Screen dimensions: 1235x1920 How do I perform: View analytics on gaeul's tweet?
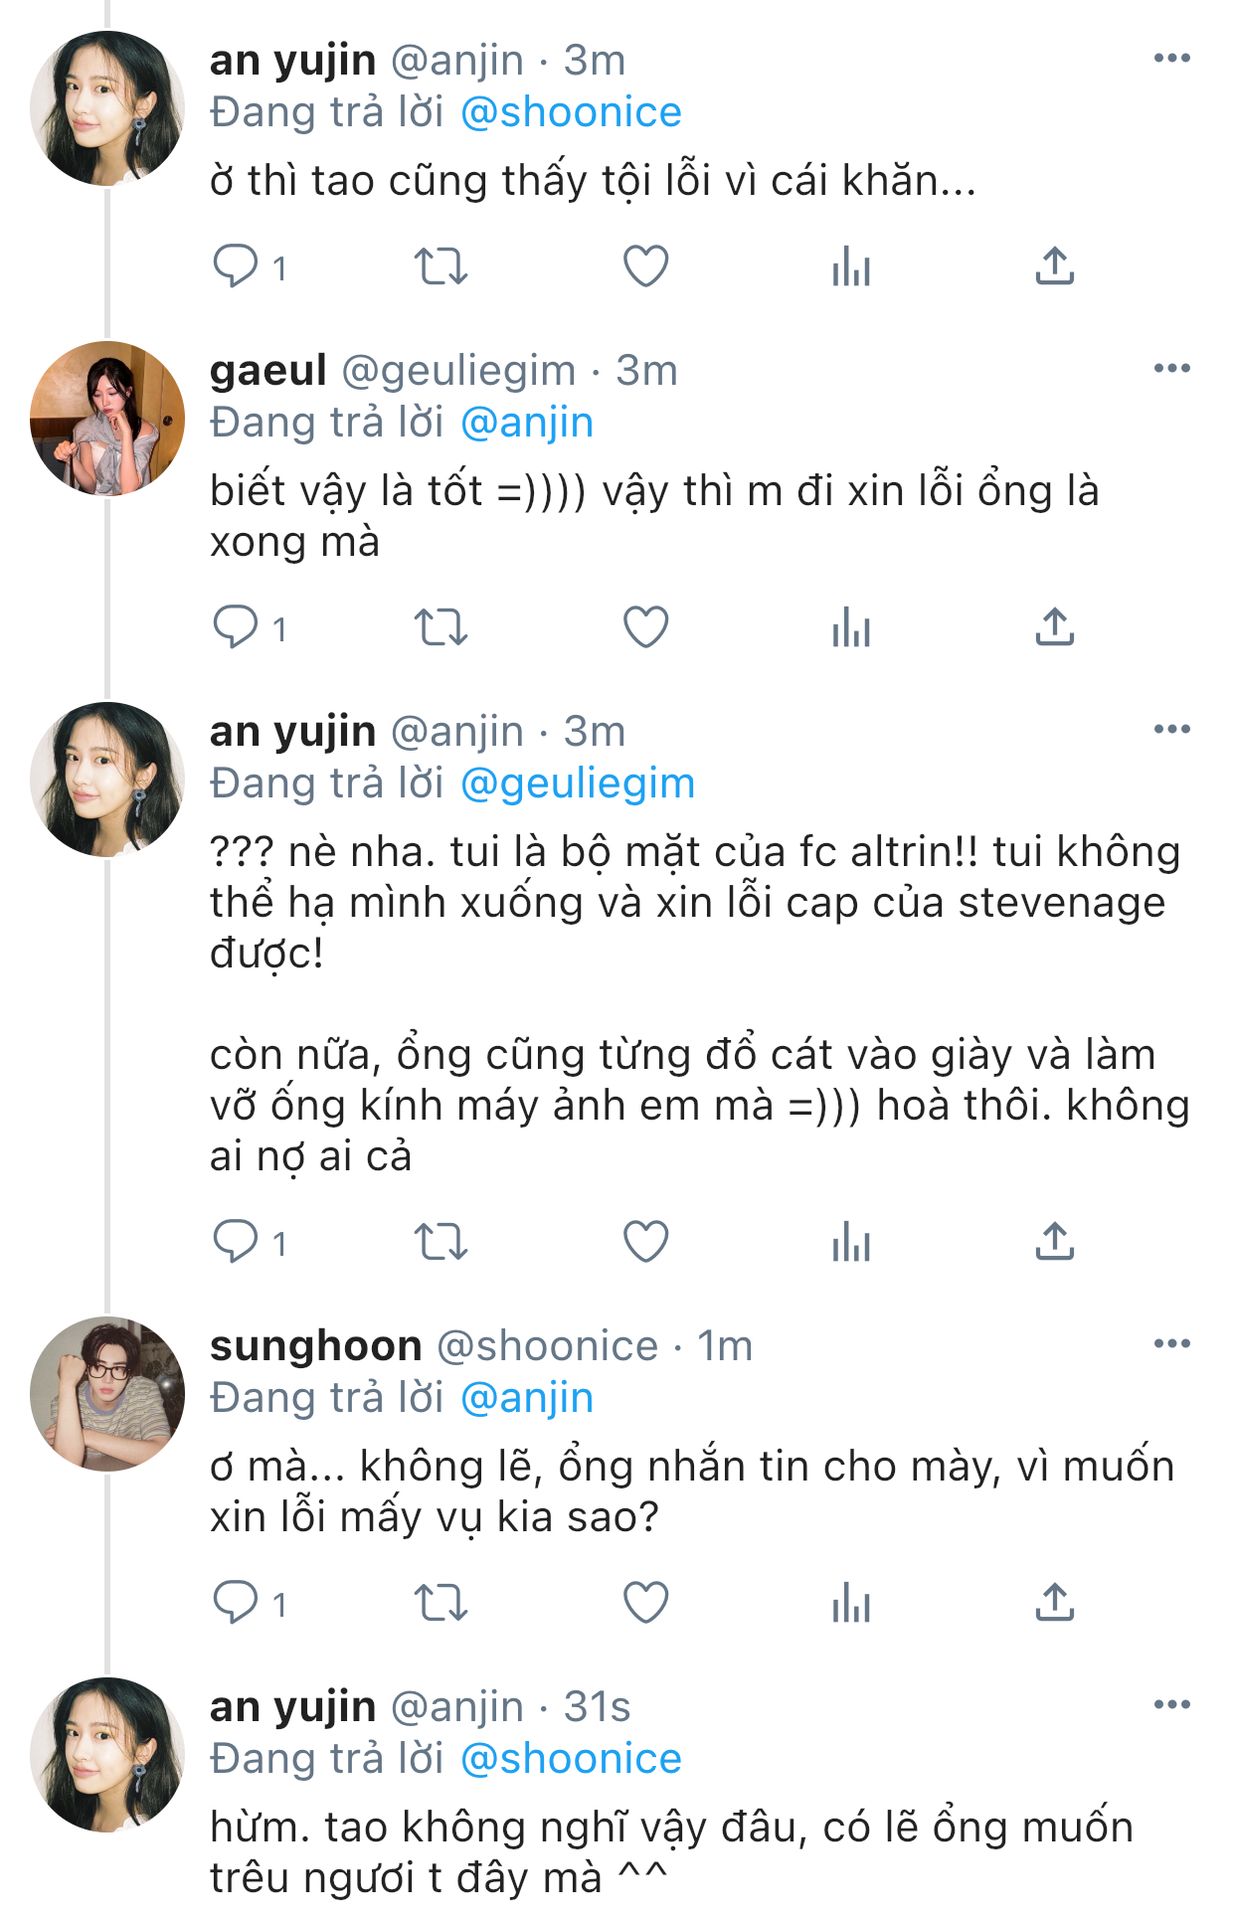[x=851, y=628]
